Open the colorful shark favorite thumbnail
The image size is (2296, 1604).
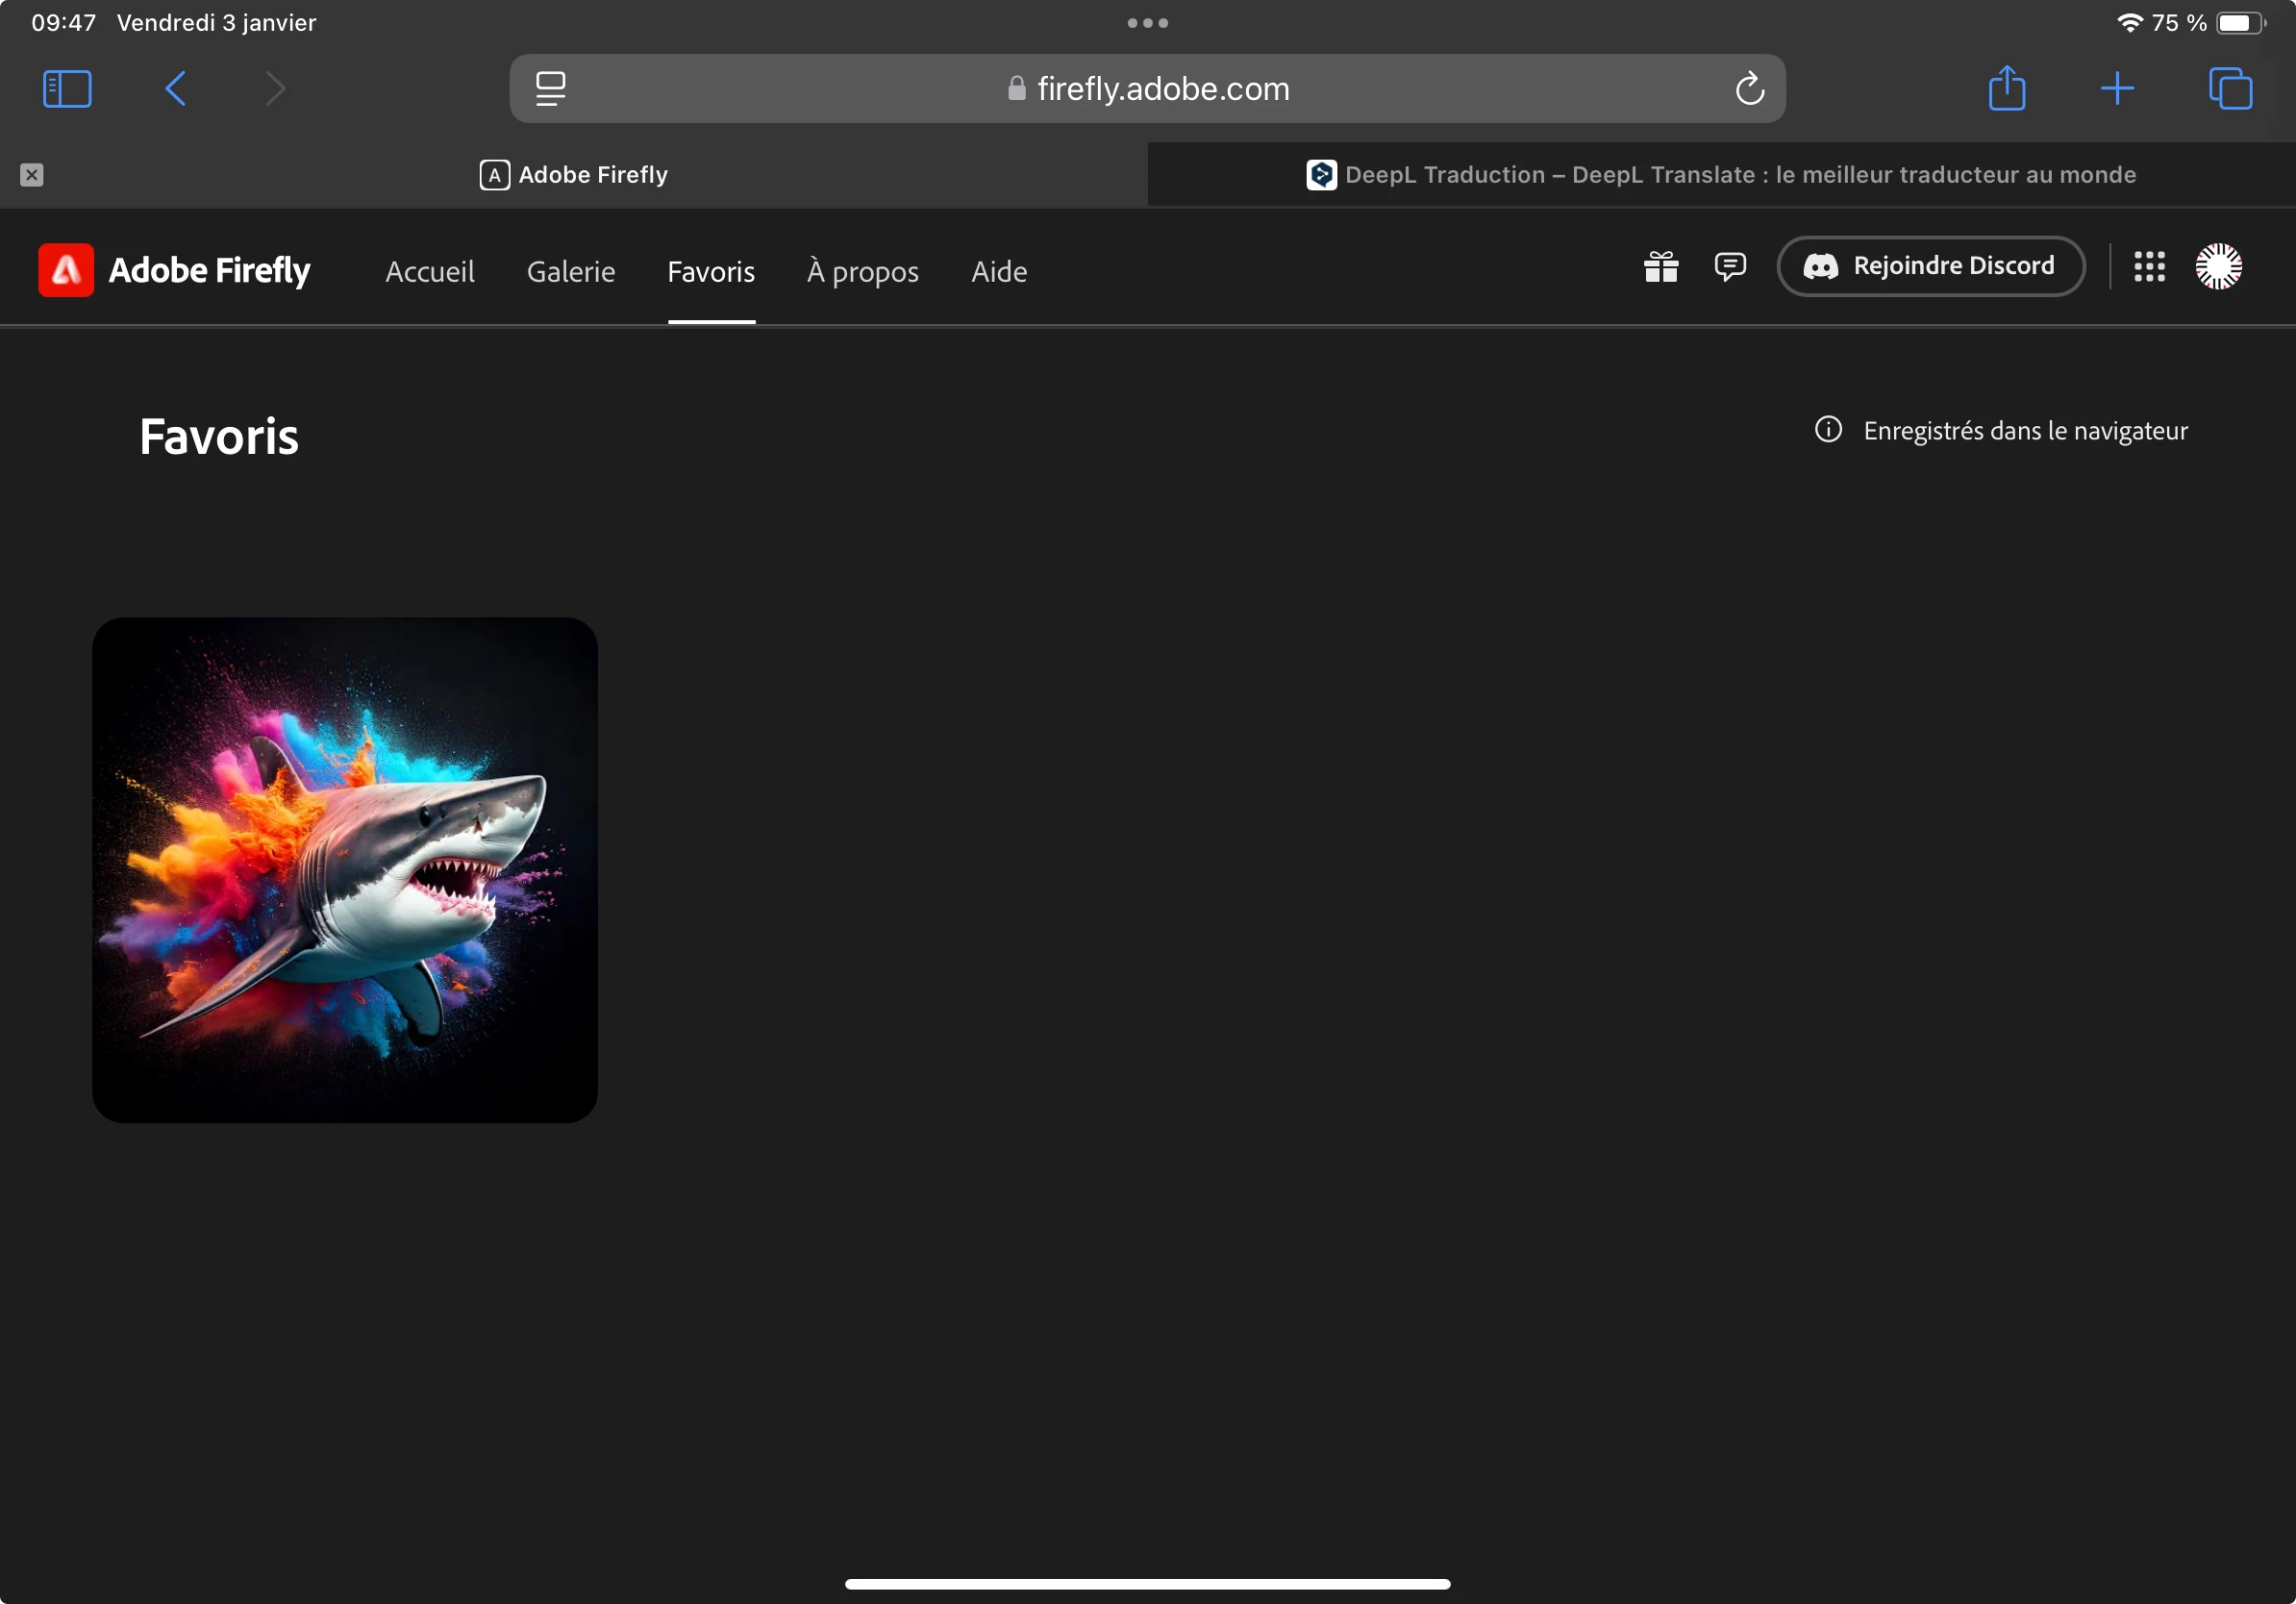click(x=345, y=869)
